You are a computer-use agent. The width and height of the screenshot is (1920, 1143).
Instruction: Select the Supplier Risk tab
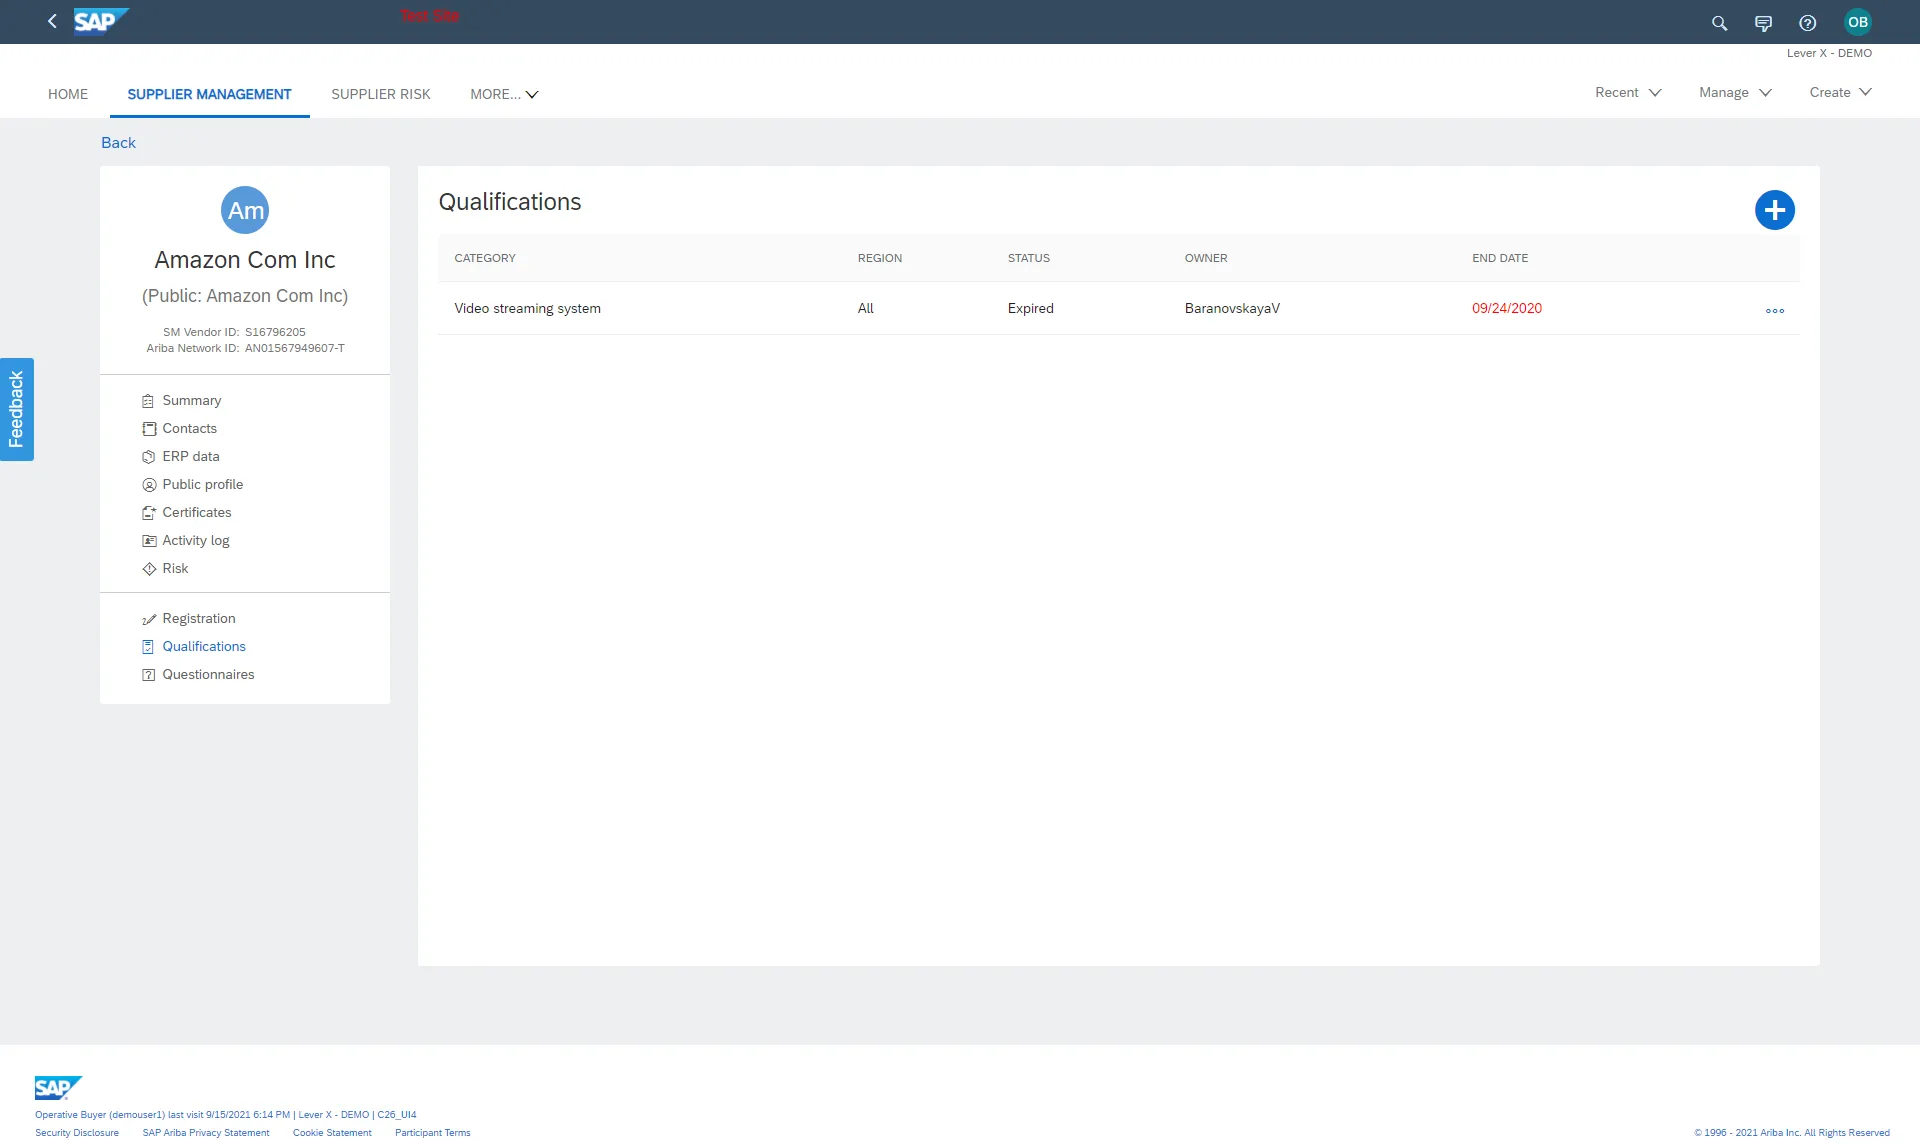[381, 94]
